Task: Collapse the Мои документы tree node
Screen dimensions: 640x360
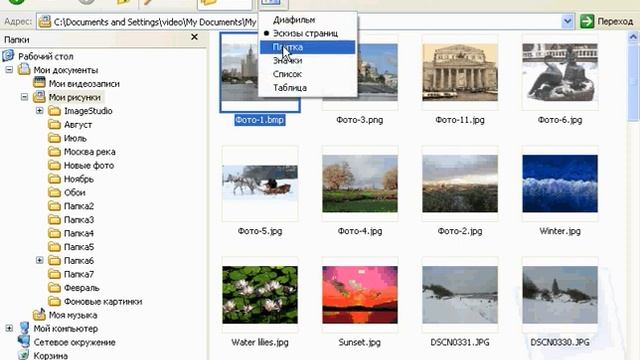Action: 9,70
